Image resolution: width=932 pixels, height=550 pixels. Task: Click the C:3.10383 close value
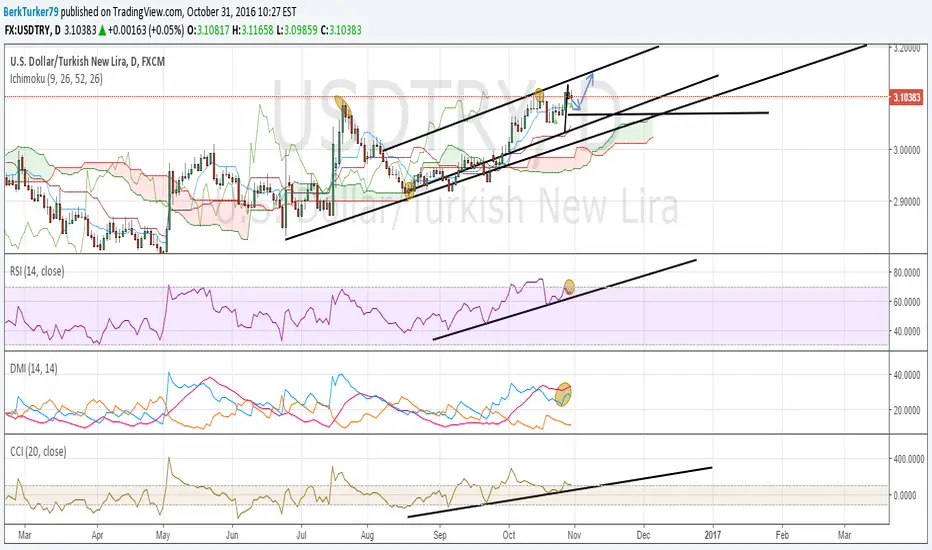click(x=341, y=30)
